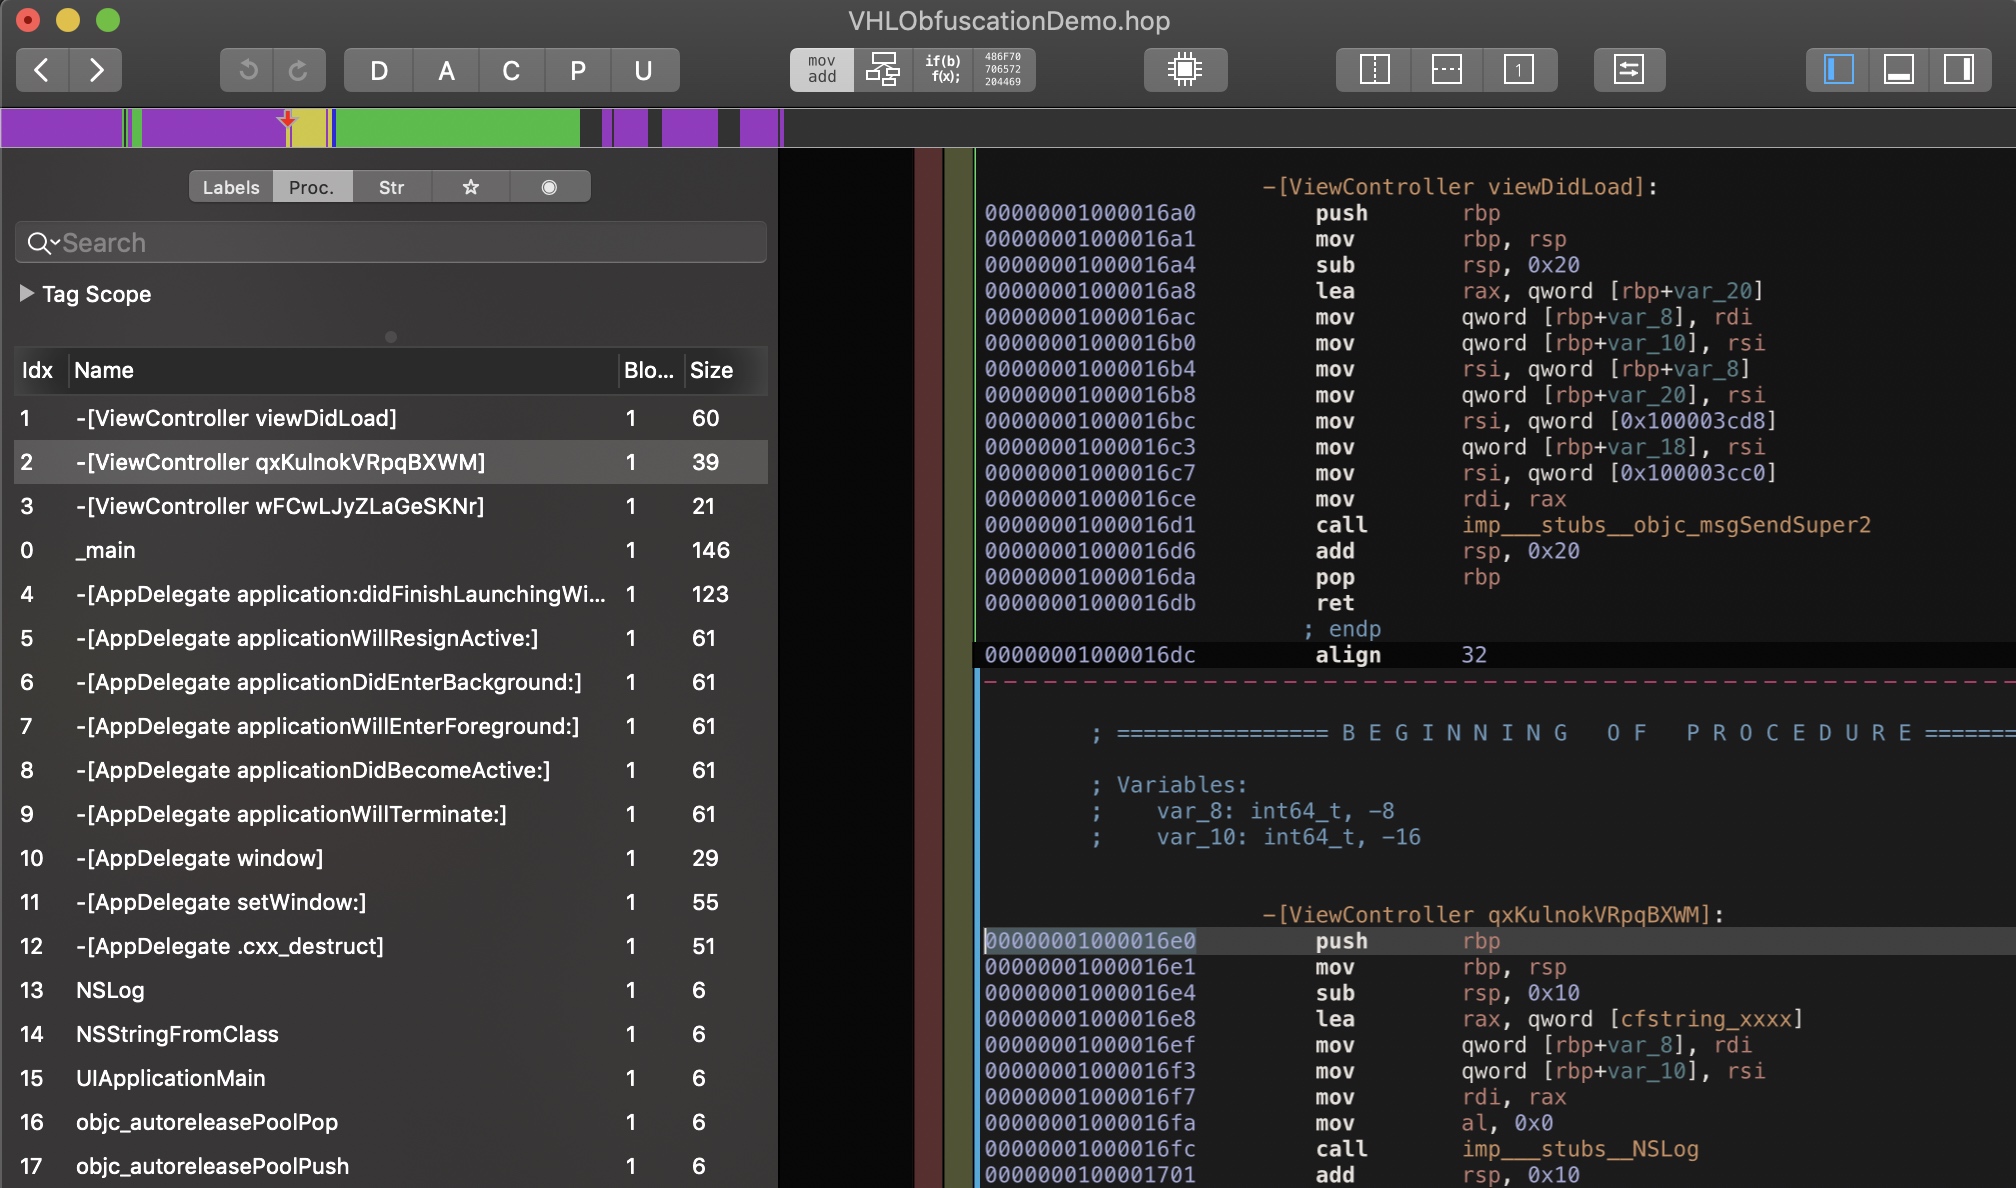Switch to the Str tab

click(391, 187)
